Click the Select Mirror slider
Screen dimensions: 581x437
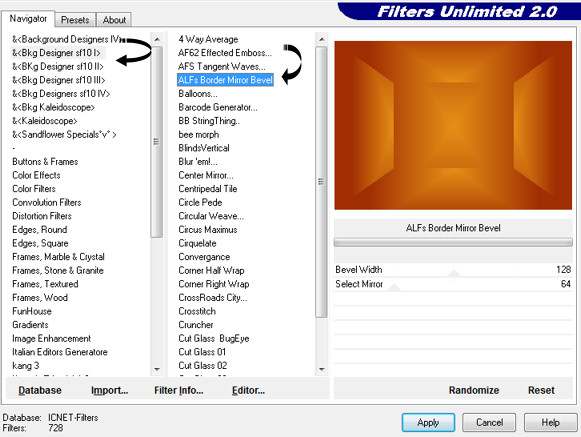pyautogui.click(x=453, y=284)
